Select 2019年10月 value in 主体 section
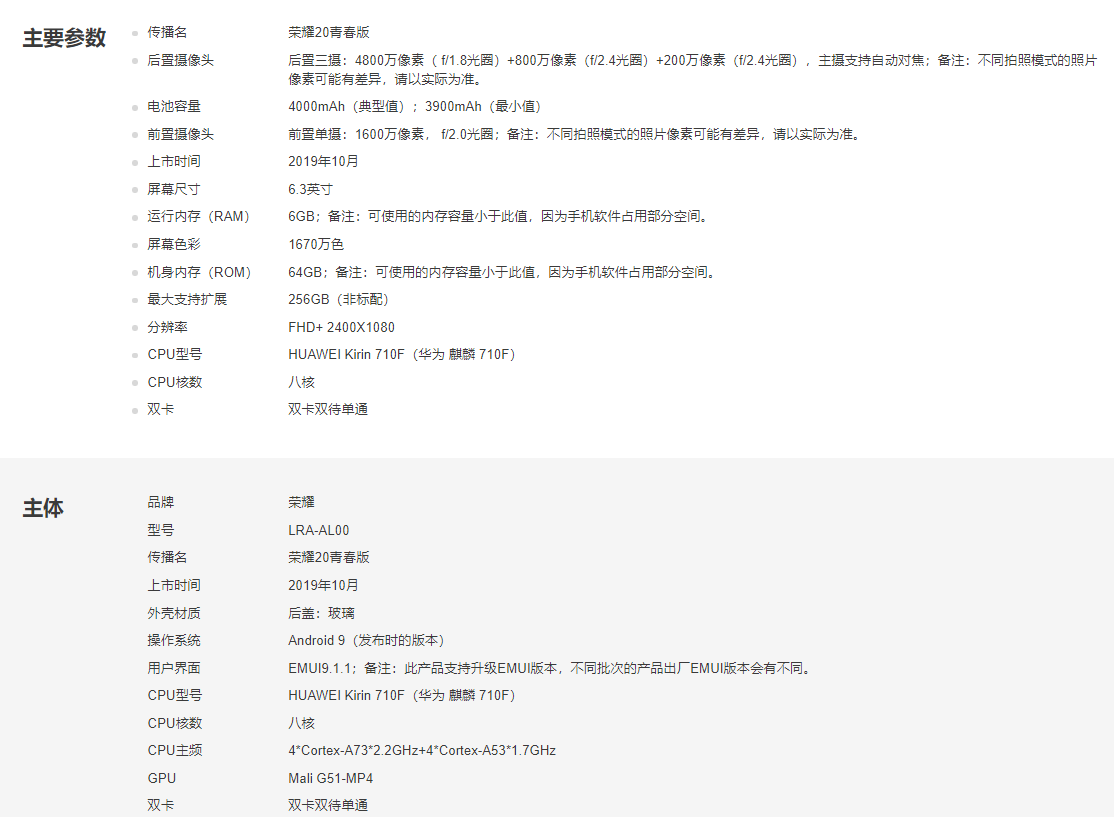The image size is (1114, 817). 323,585
